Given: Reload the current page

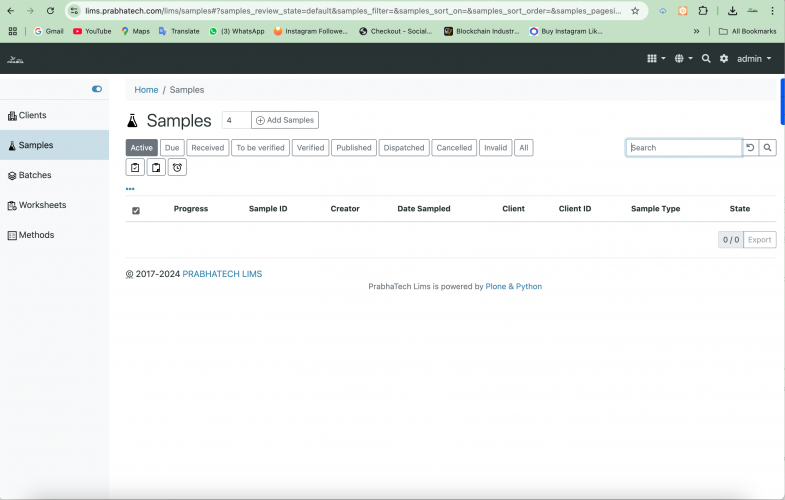Looking at the screenshot, I should point(50,11).
